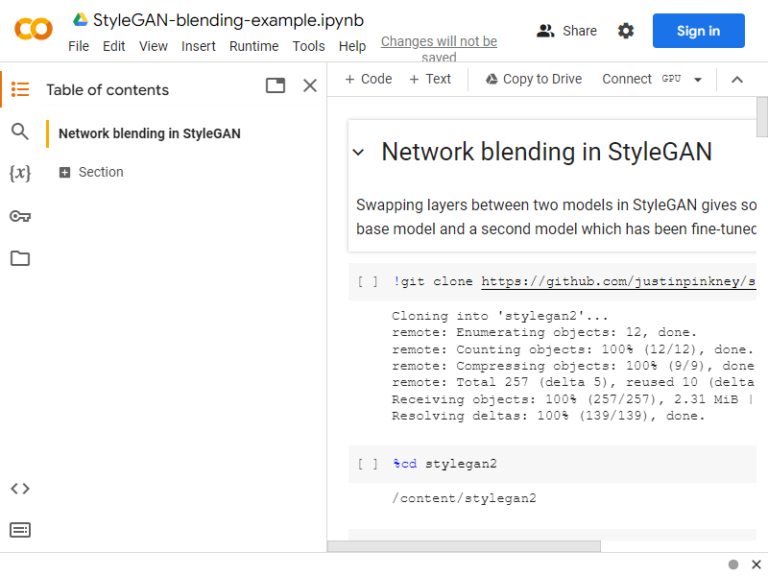The height and width of the screenshot is (576, 768).
Task: Open the Tools menu
Action: tap(309, 46)
